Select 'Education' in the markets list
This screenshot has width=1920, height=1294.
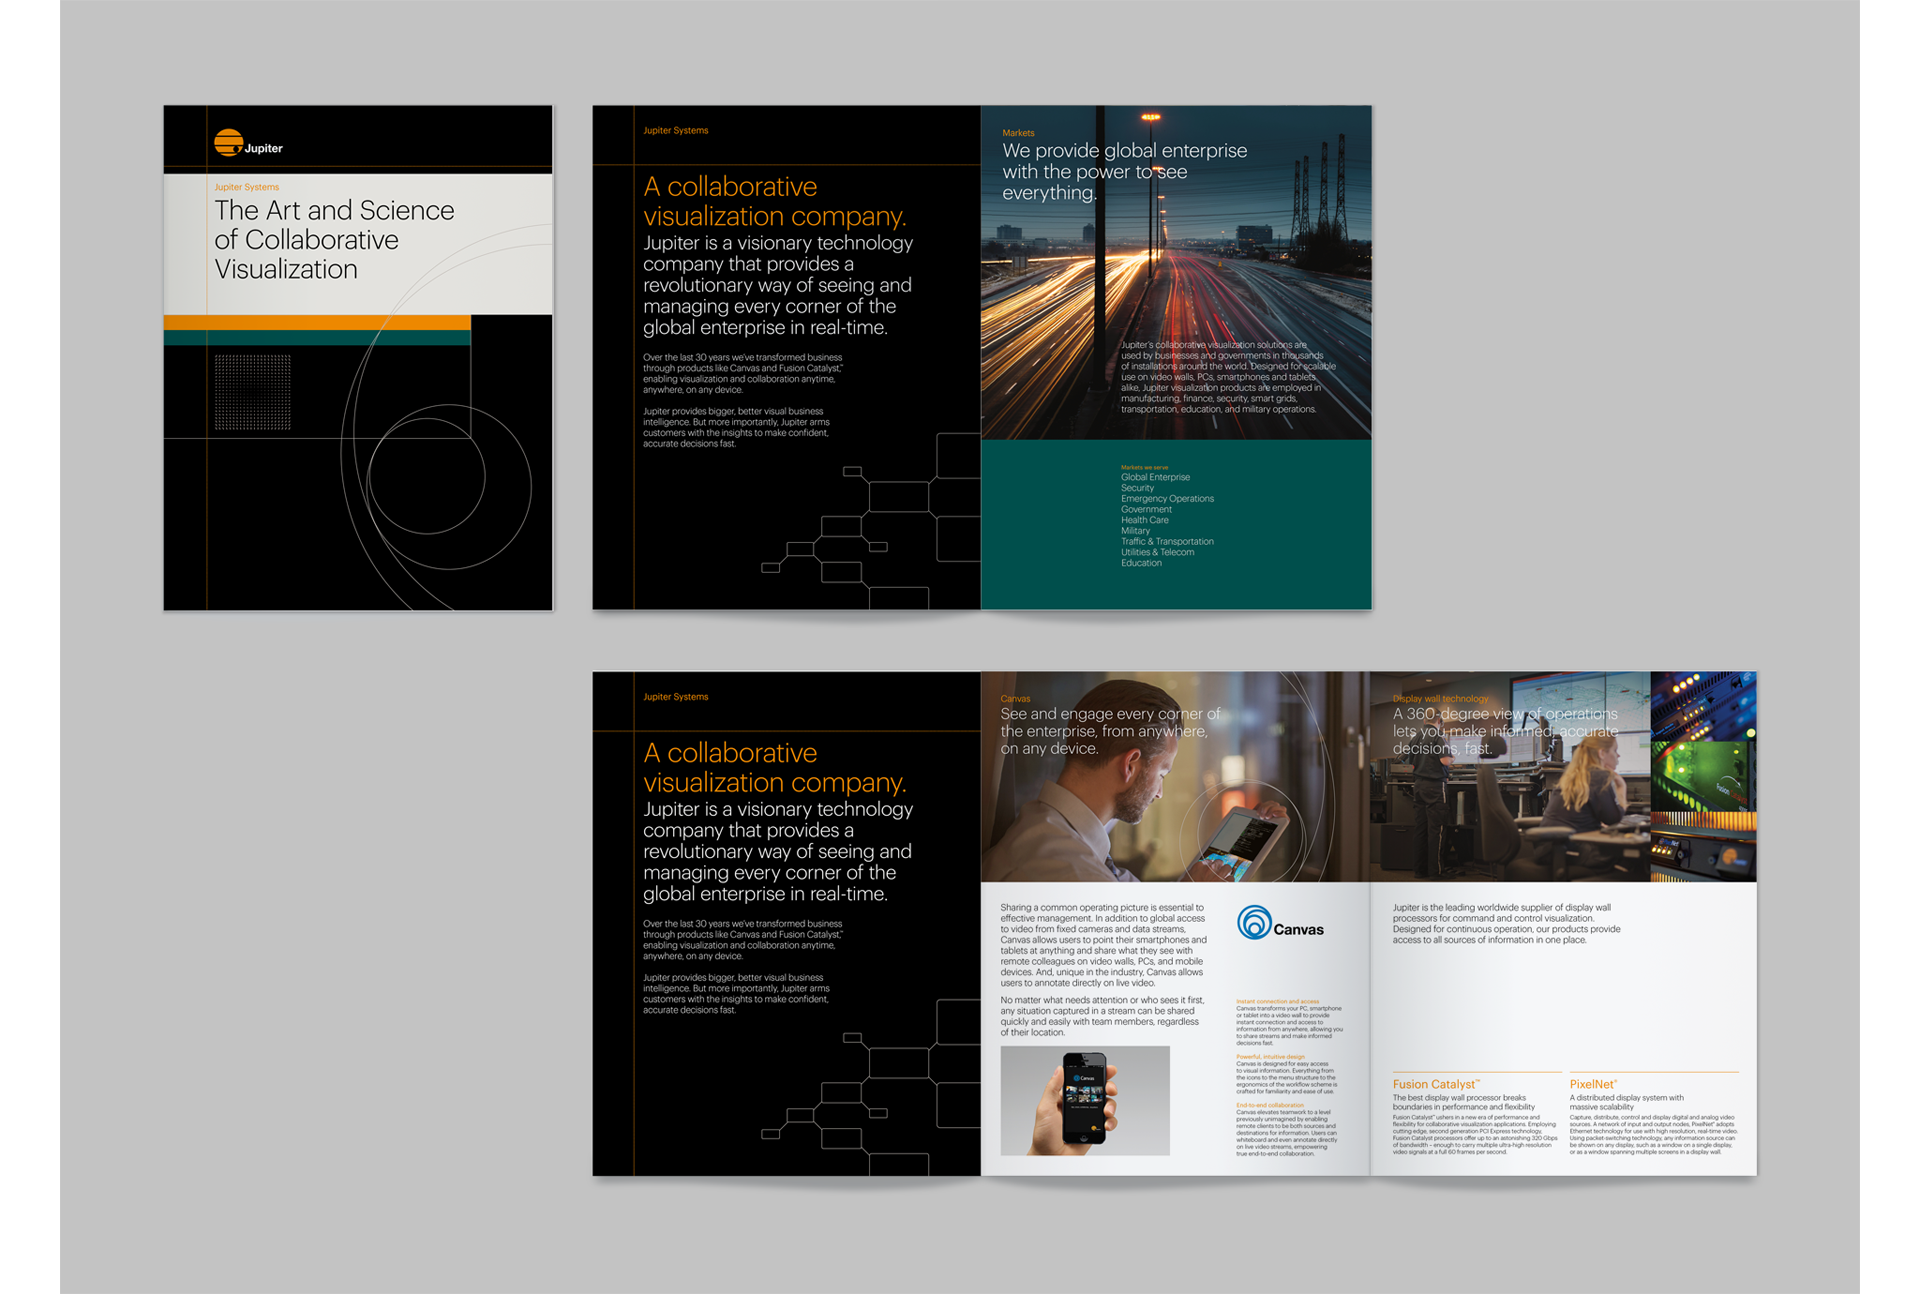pos(1141,563)
